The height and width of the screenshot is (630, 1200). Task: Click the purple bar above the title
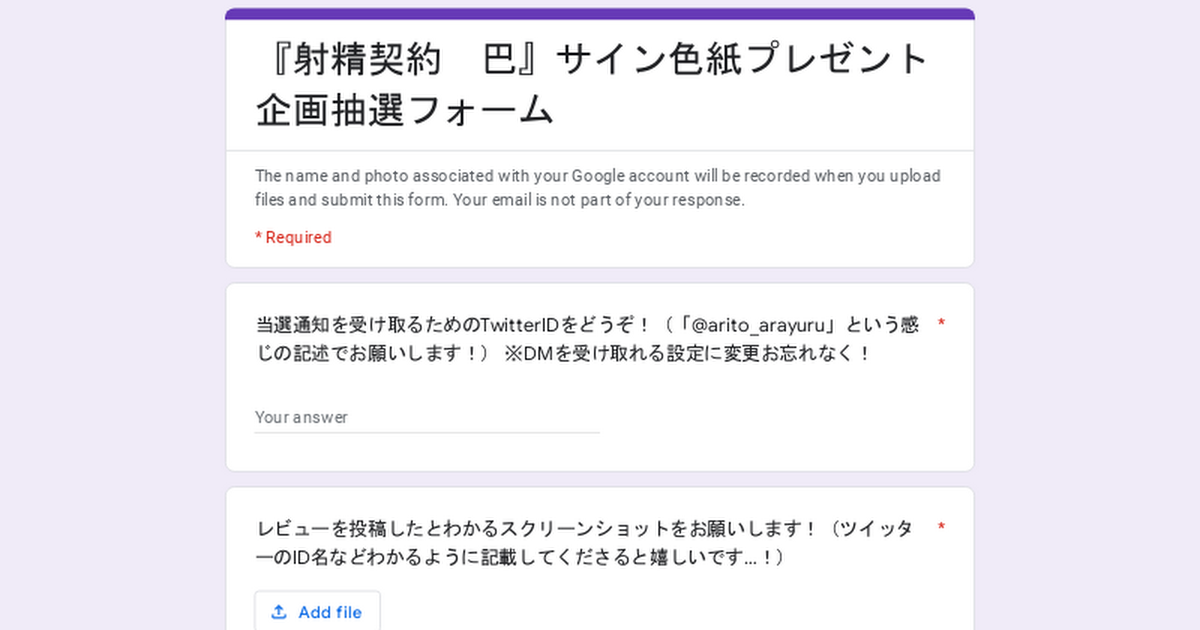click(x=600, y=14)
